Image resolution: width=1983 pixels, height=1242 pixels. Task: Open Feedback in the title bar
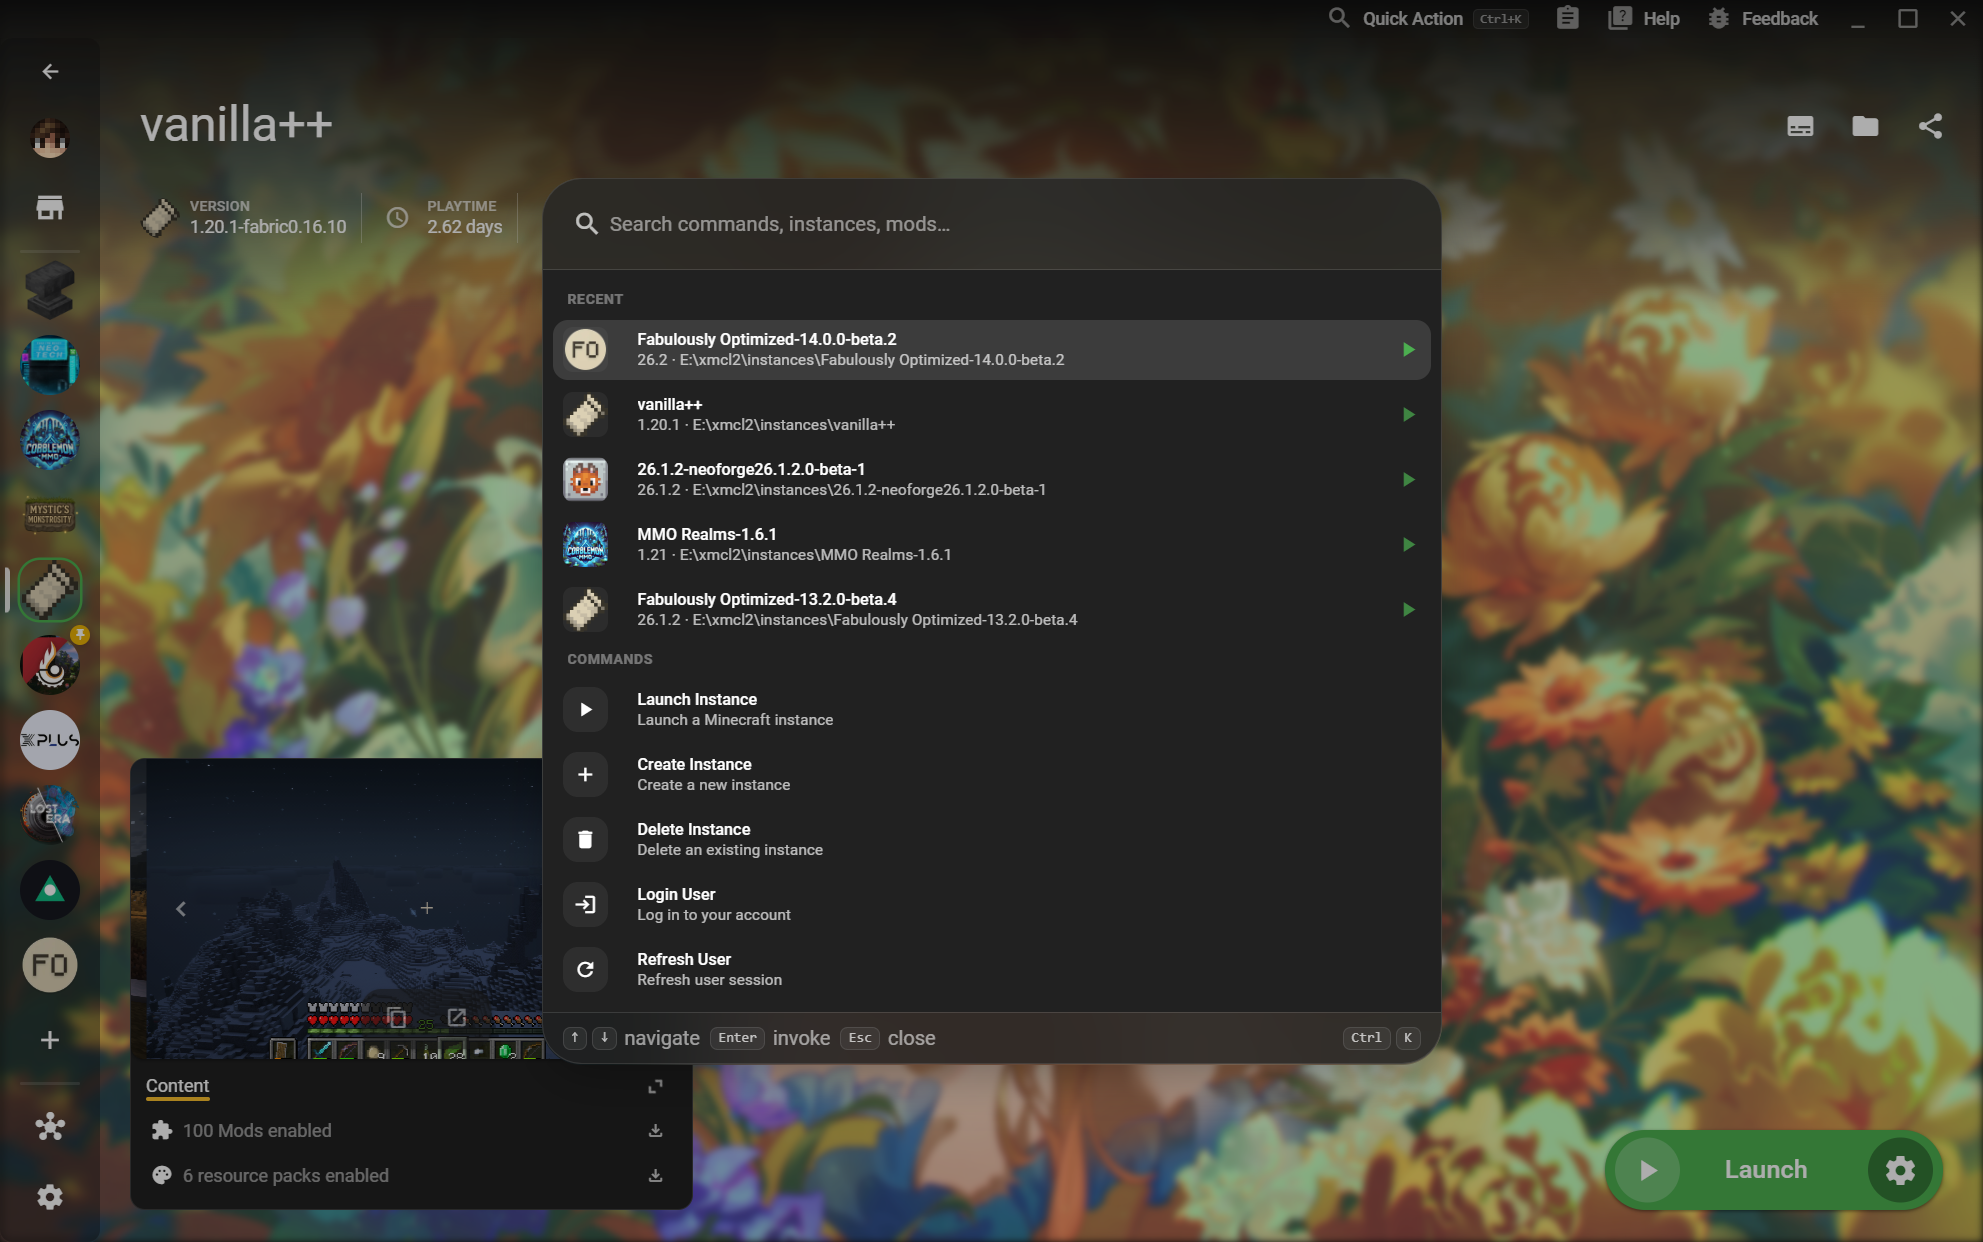[x=1763, y=18]
